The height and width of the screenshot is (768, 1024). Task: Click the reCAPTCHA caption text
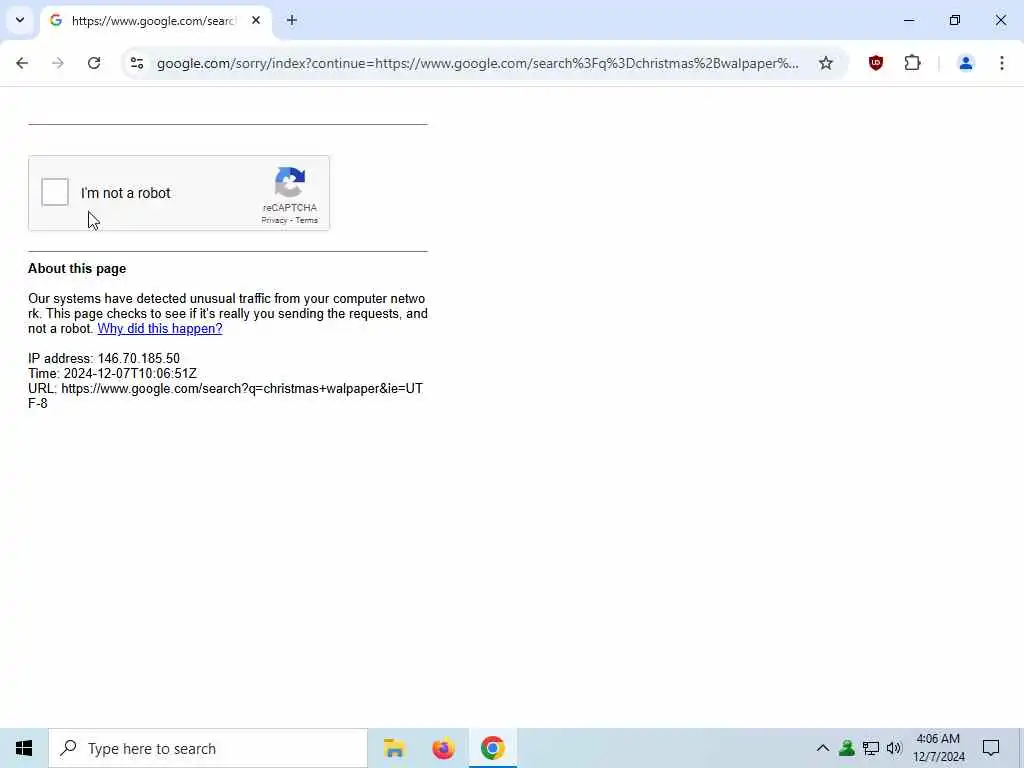pyautogui.click(x=290, y=208)
